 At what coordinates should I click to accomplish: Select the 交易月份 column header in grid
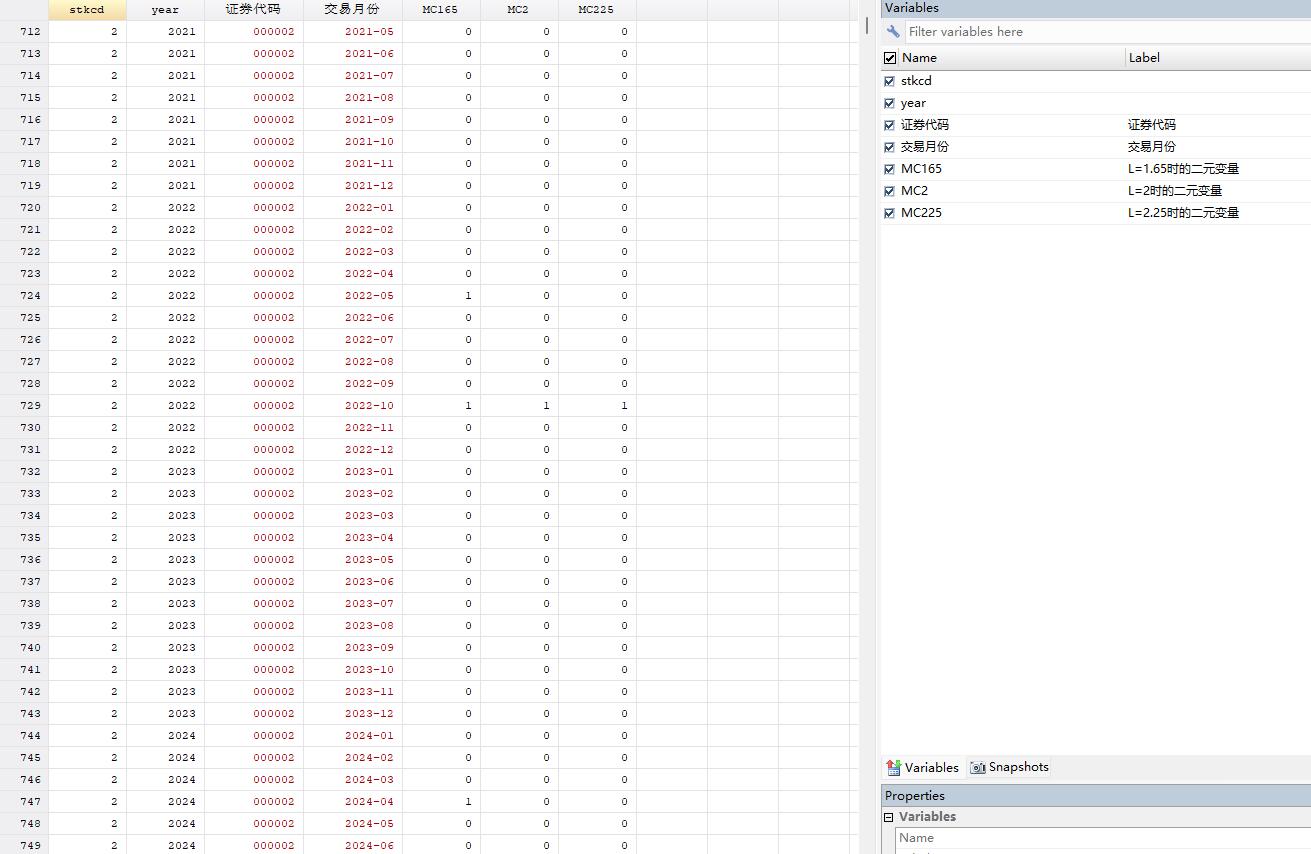352,10
